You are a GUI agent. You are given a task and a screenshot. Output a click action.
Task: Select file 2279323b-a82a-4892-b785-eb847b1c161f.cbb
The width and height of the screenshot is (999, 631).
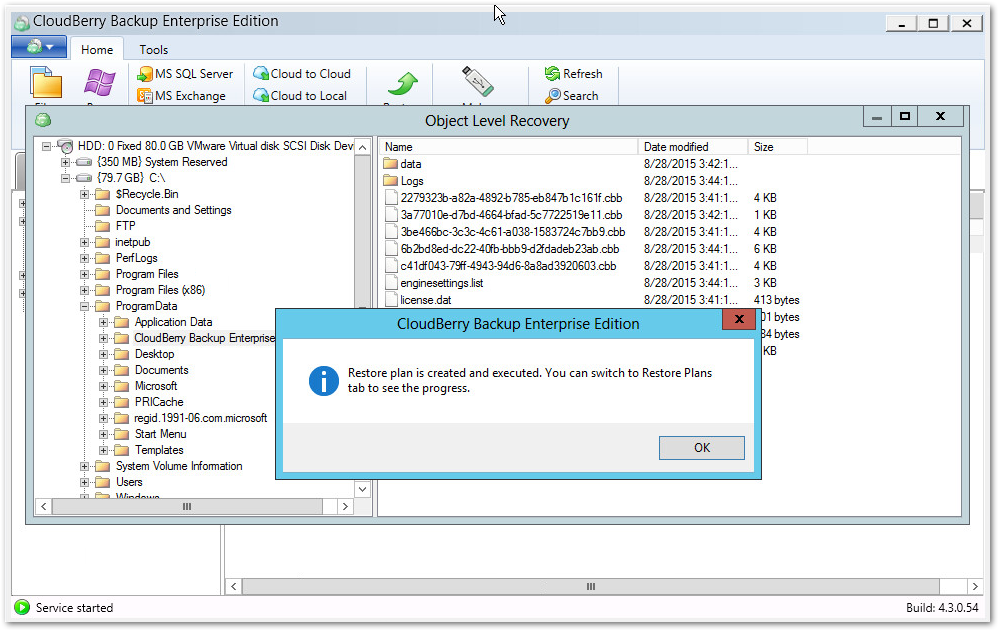click(512, 198)
